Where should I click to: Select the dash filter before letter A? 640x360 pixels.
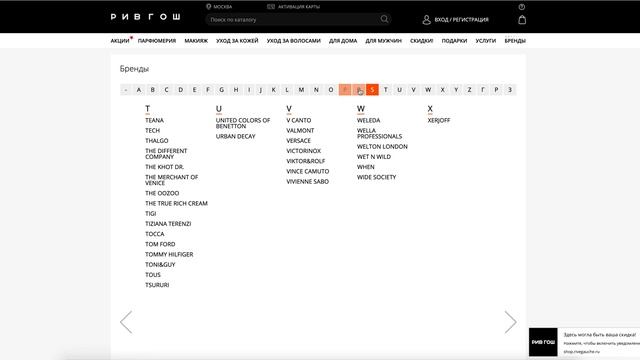tap(126, 90)
